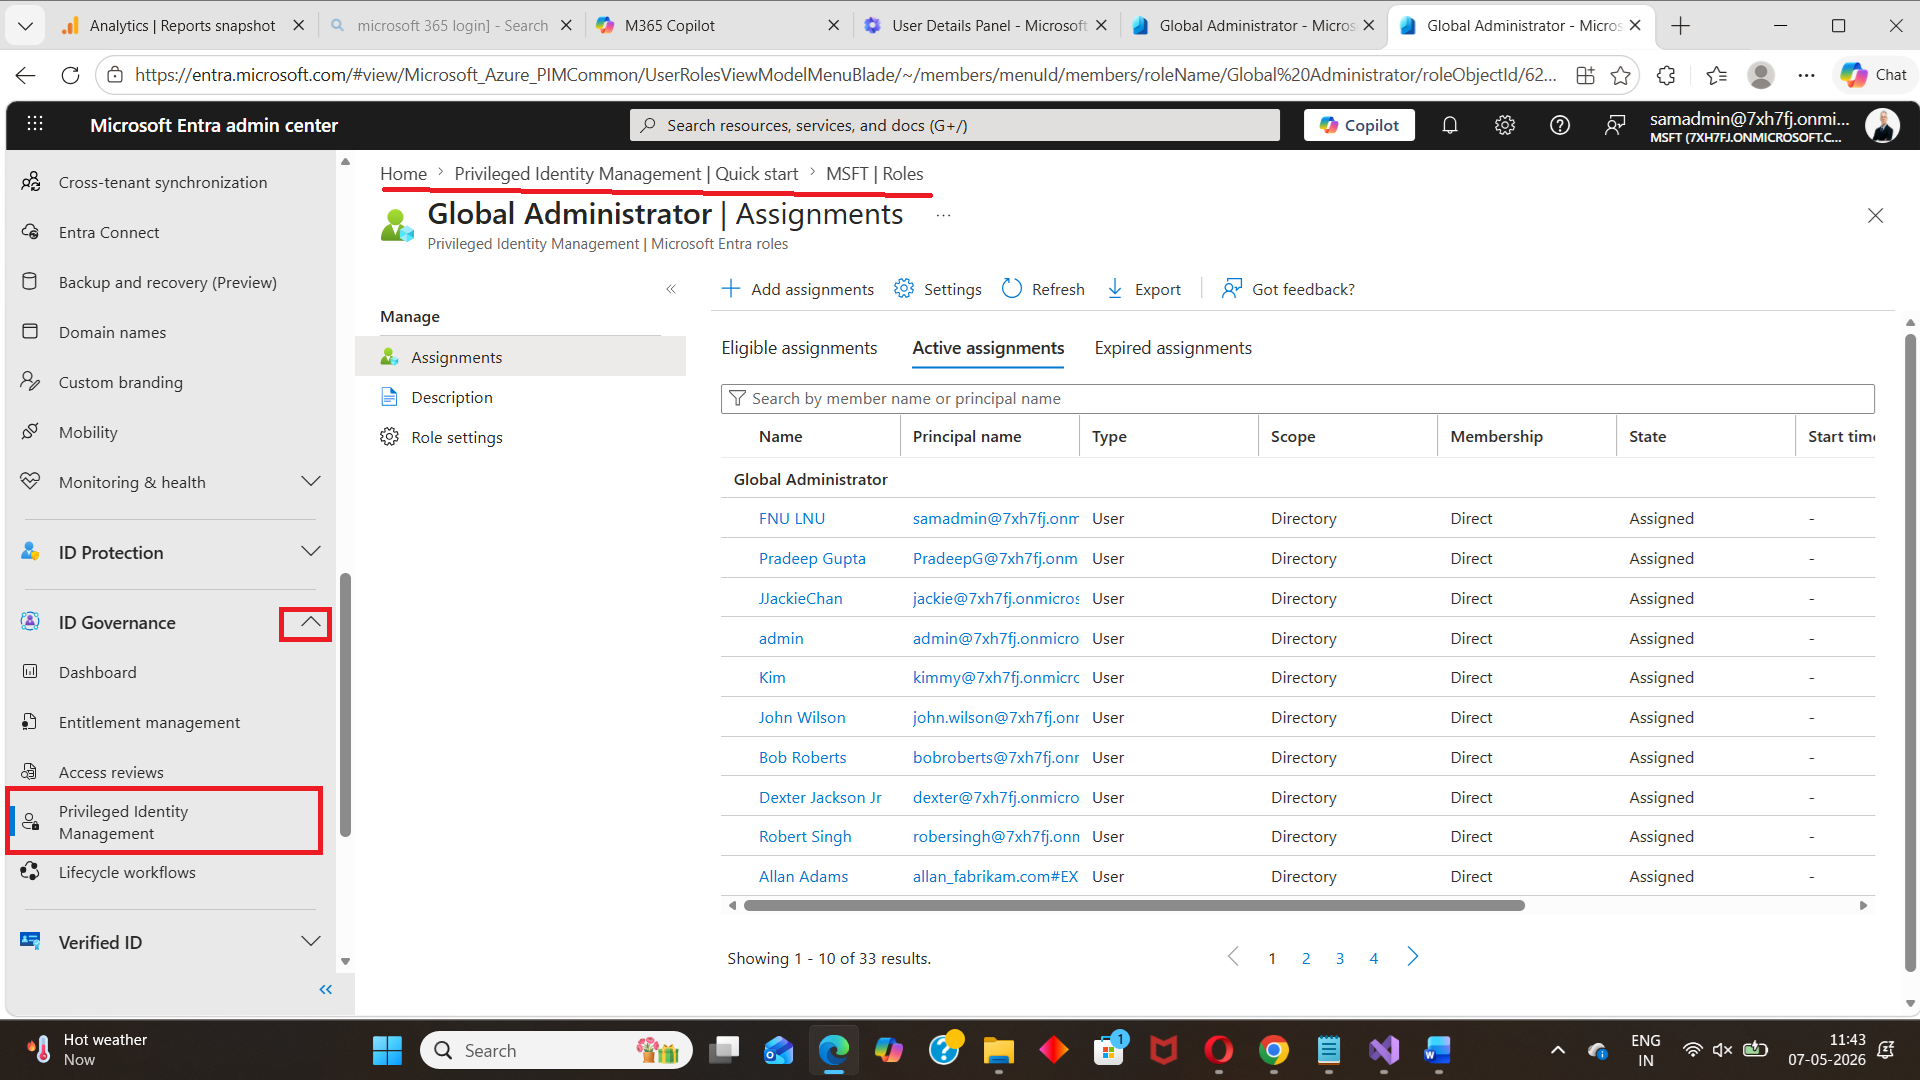Expand the ID Protection section
This screenshot has height=1080, width=1920.
(310, 552)
